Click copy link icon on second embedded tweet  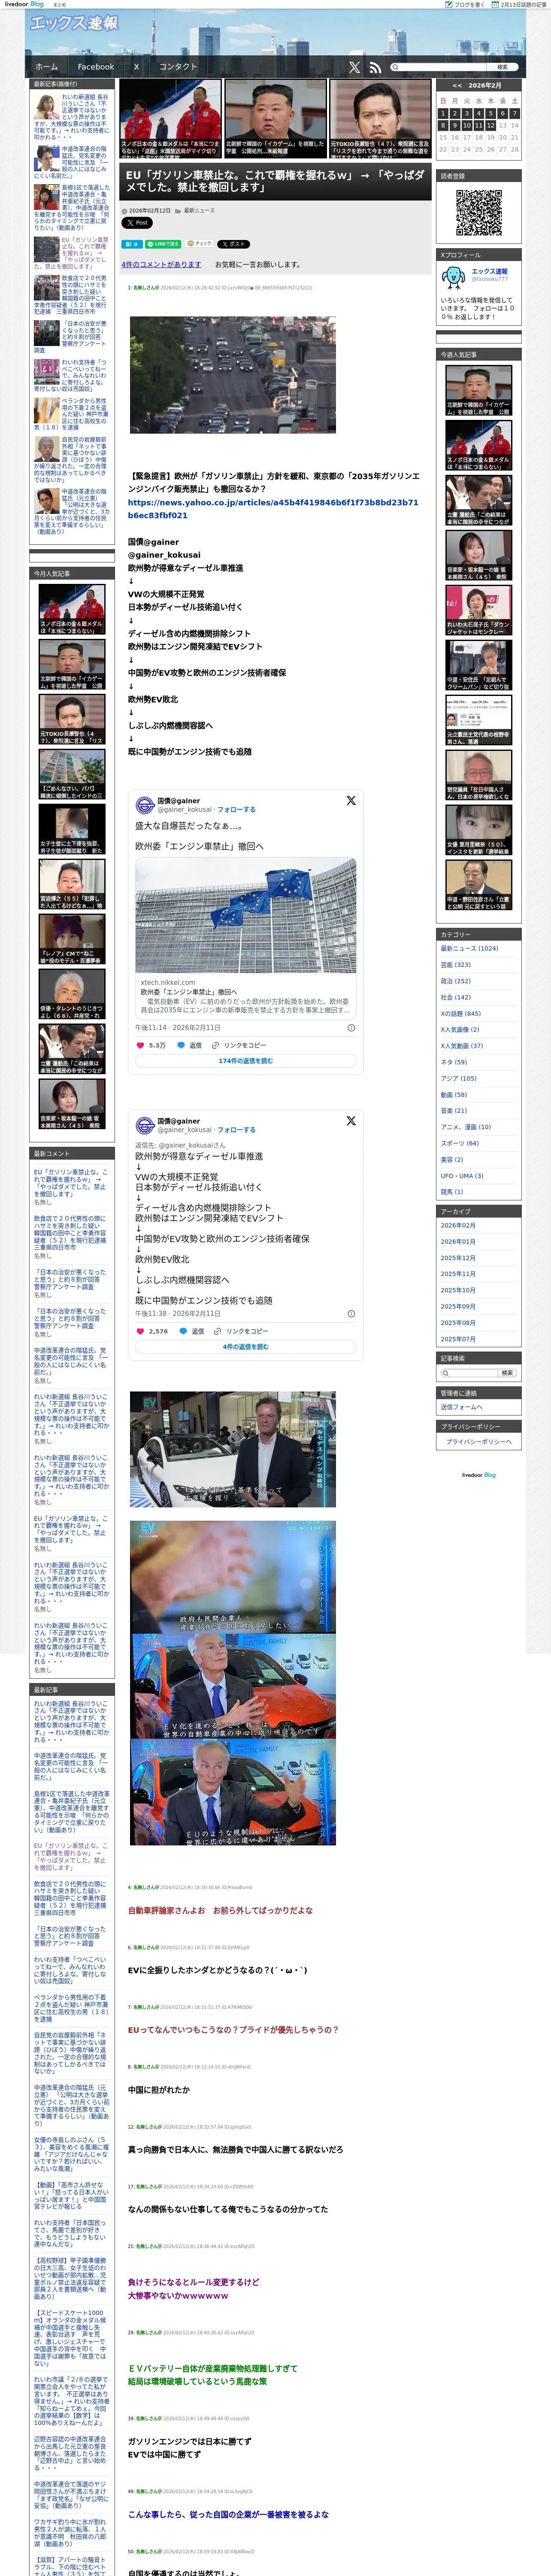[x=219, y=1331]
